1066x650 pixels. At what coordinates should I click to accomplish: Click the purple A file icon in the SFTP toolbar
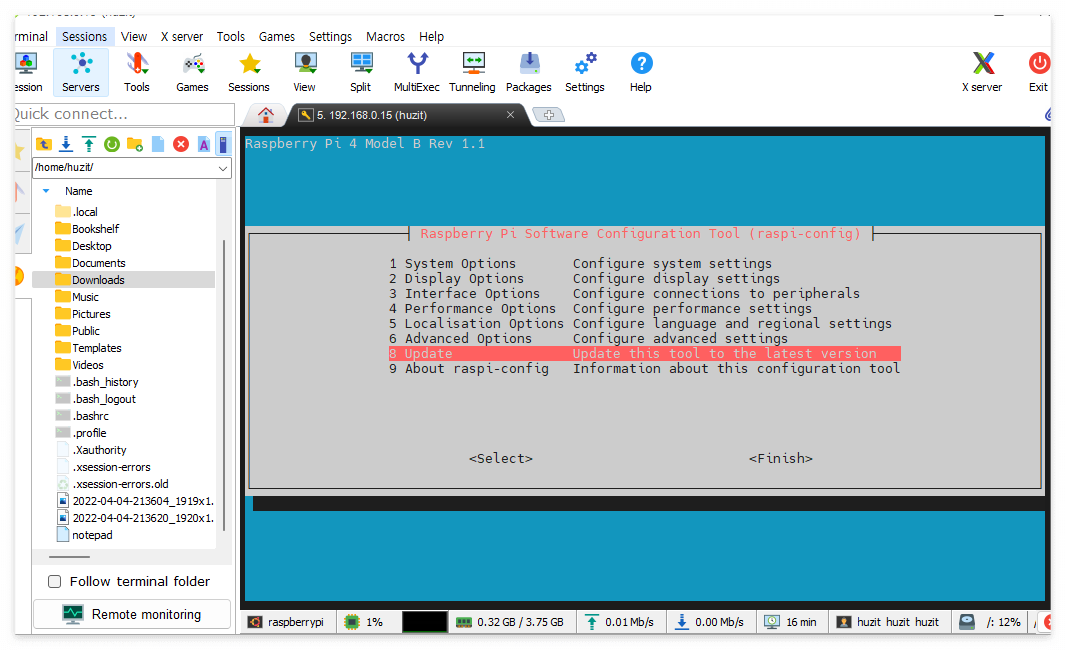pos(203,144)
